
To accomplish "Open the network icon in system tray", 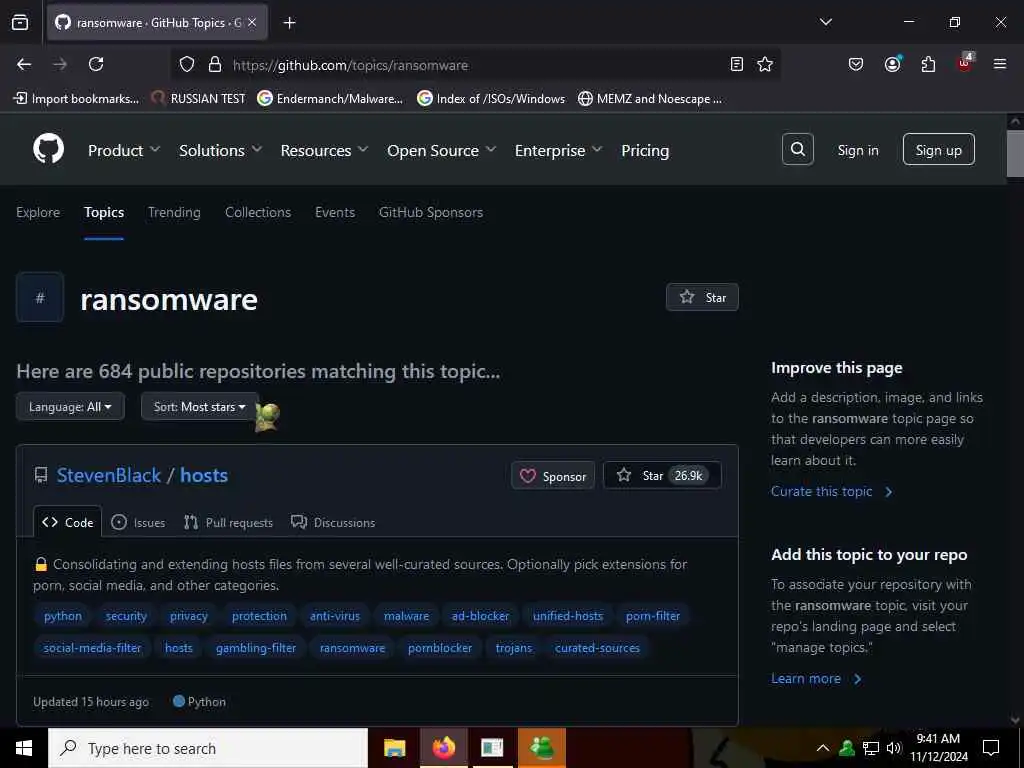I will [871, 748].
